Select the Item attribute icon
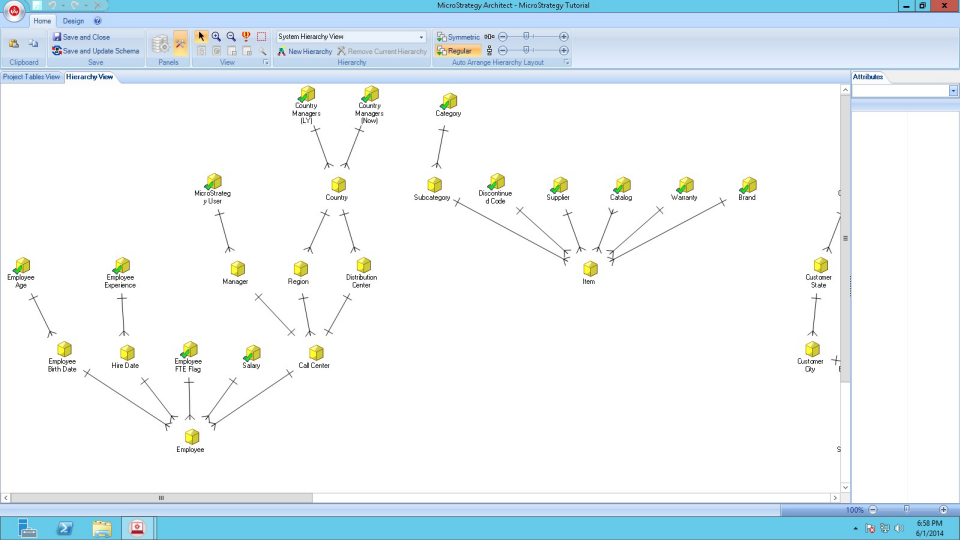 click(x=590, y=269)
